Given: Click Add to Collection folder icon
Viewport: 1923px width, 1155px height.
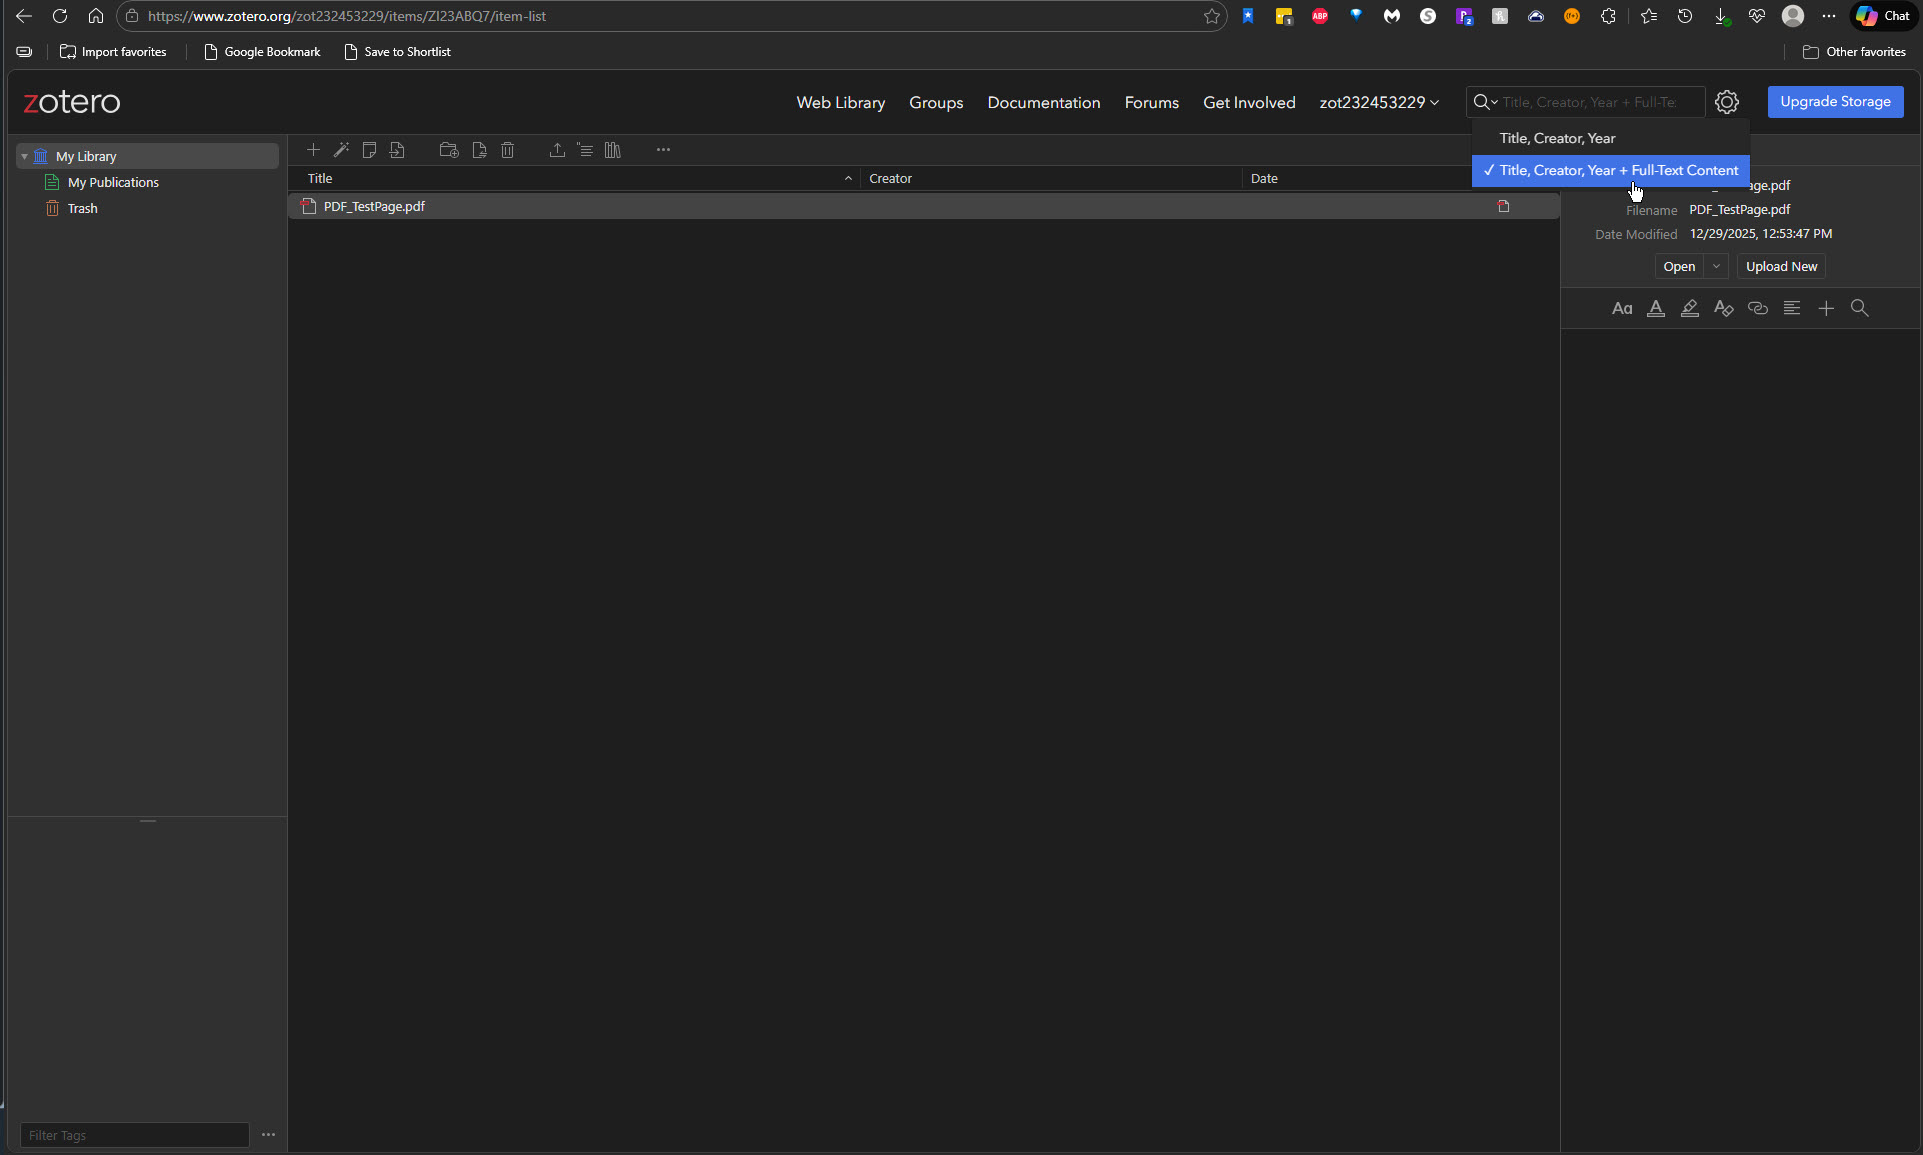Looking at the screenshot, I should [449, 150].
